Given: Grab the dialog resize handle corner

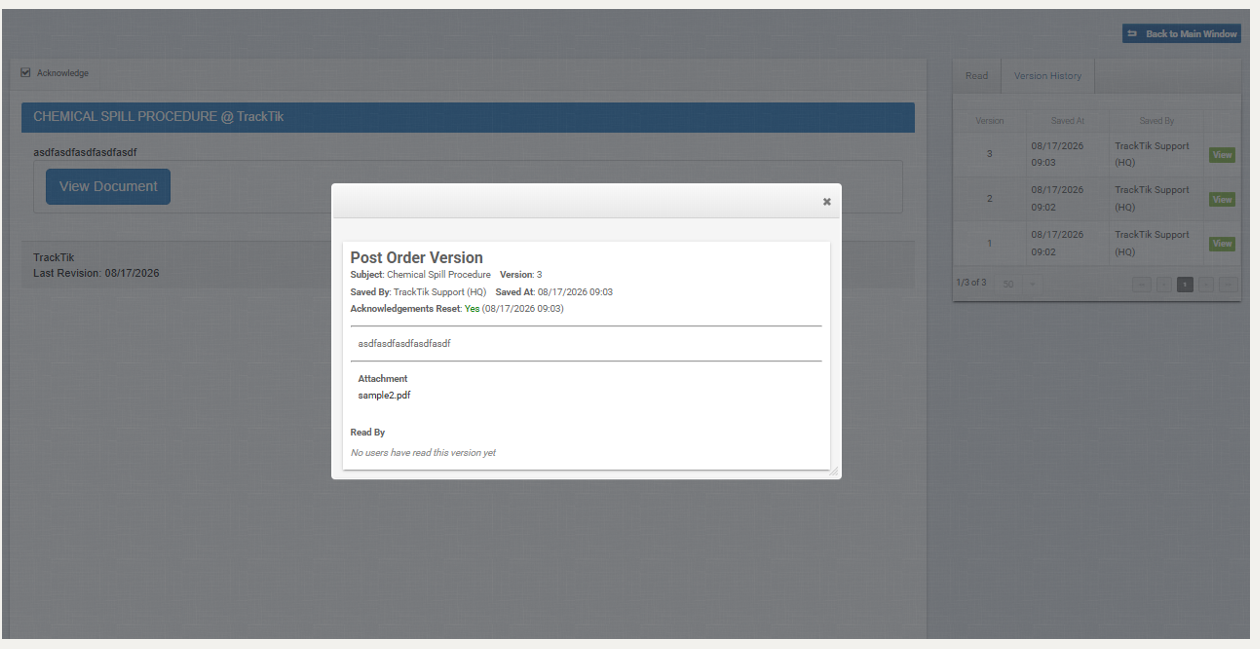Looking at the screenshot, I should [x=833, y=470].
